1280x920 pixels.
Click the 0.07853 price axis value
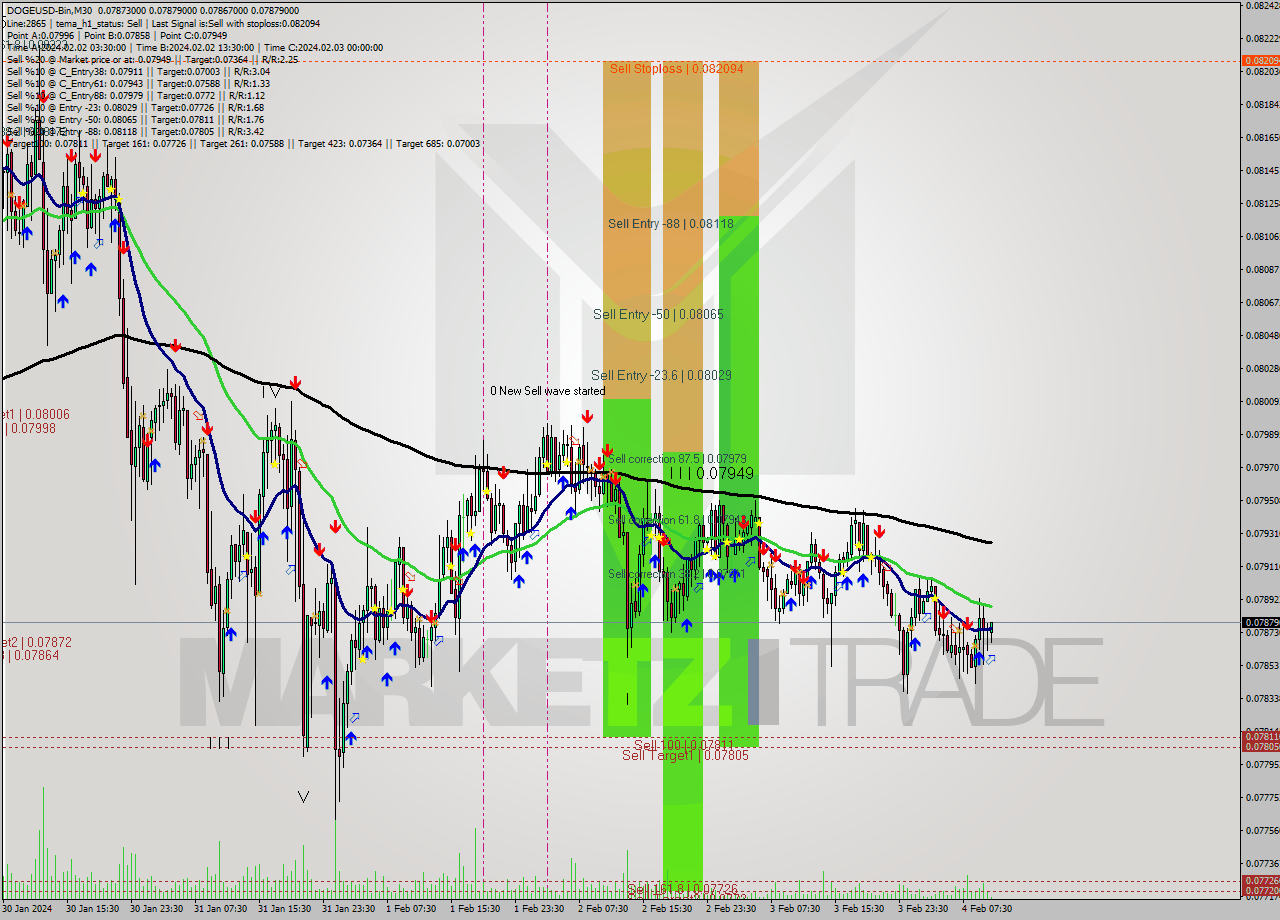1262,665
